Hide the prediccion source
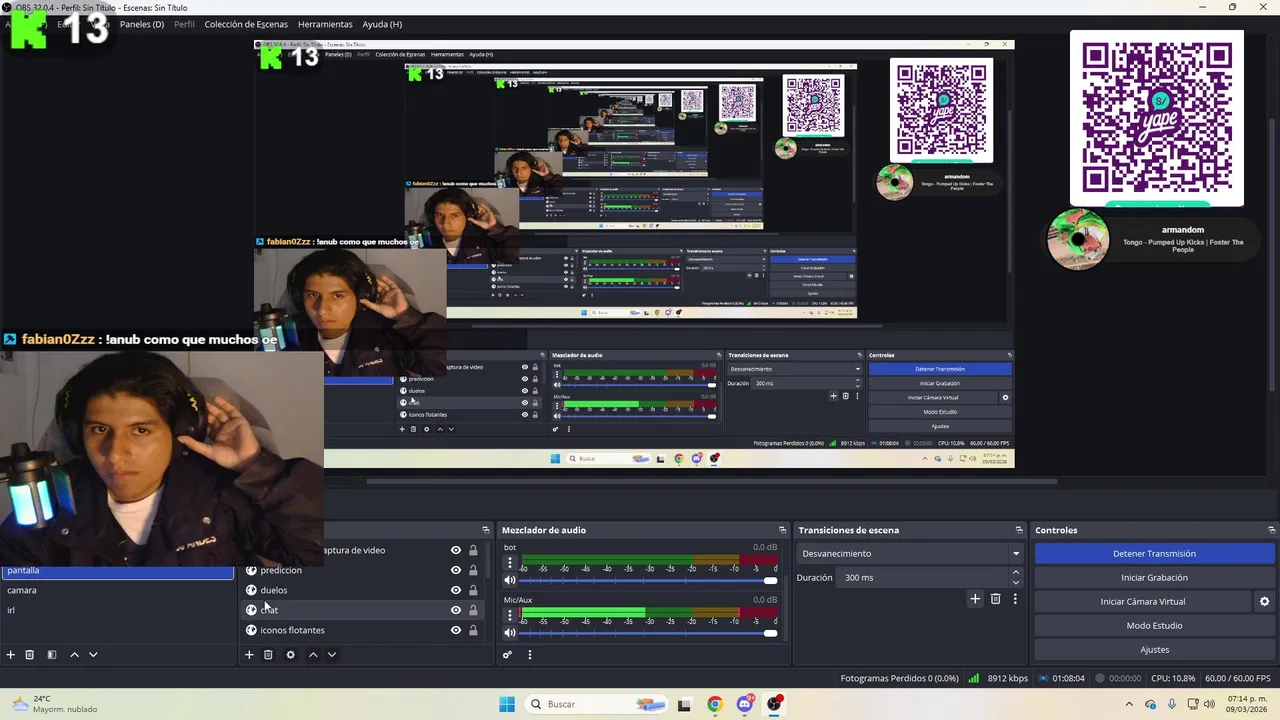This screenshot has width=1280, height=720. click(456, 570)
